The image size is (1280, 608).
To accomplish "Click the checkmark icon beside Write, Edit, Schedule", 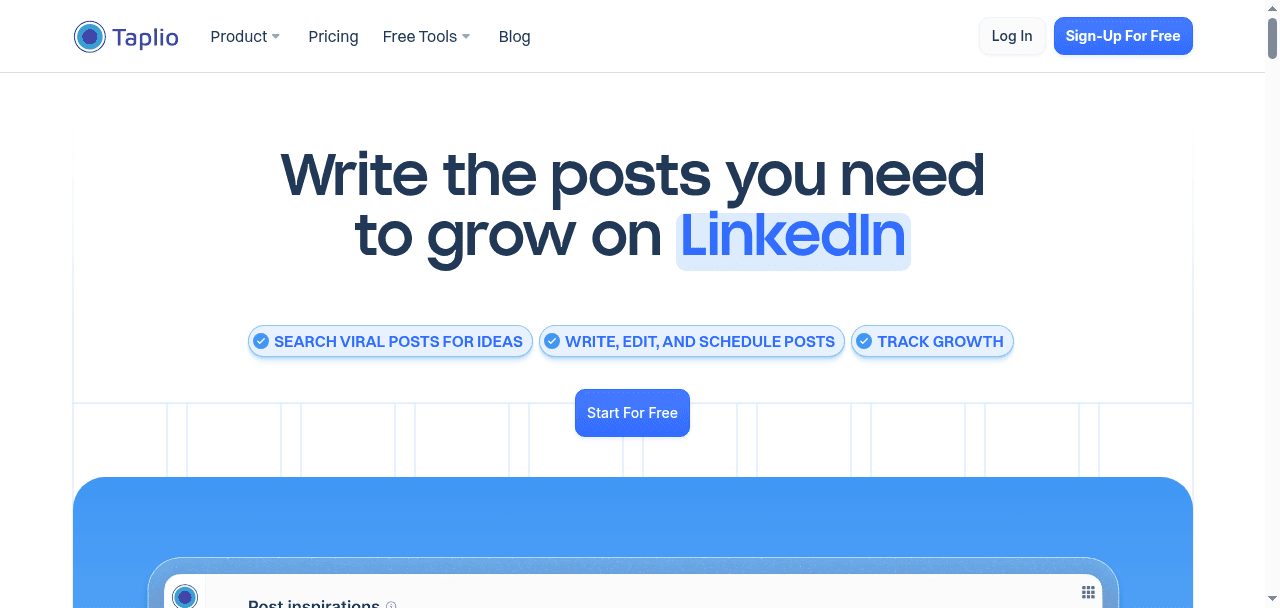I will 552,341.
